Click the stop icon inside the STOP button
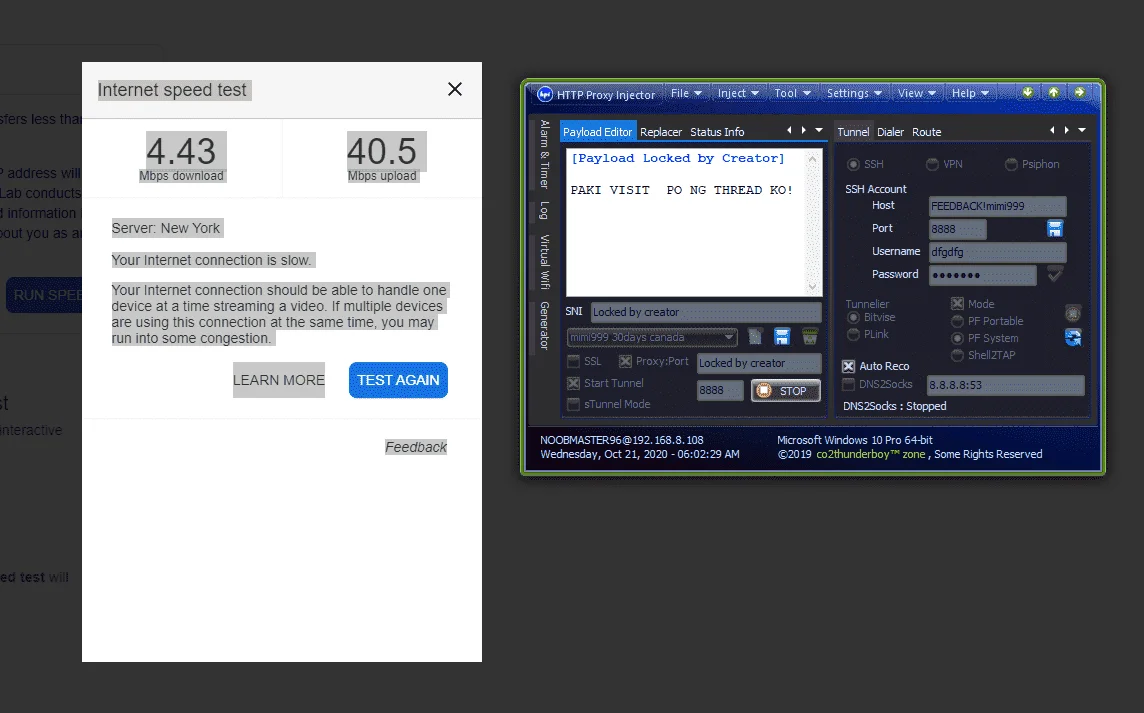 763,391
